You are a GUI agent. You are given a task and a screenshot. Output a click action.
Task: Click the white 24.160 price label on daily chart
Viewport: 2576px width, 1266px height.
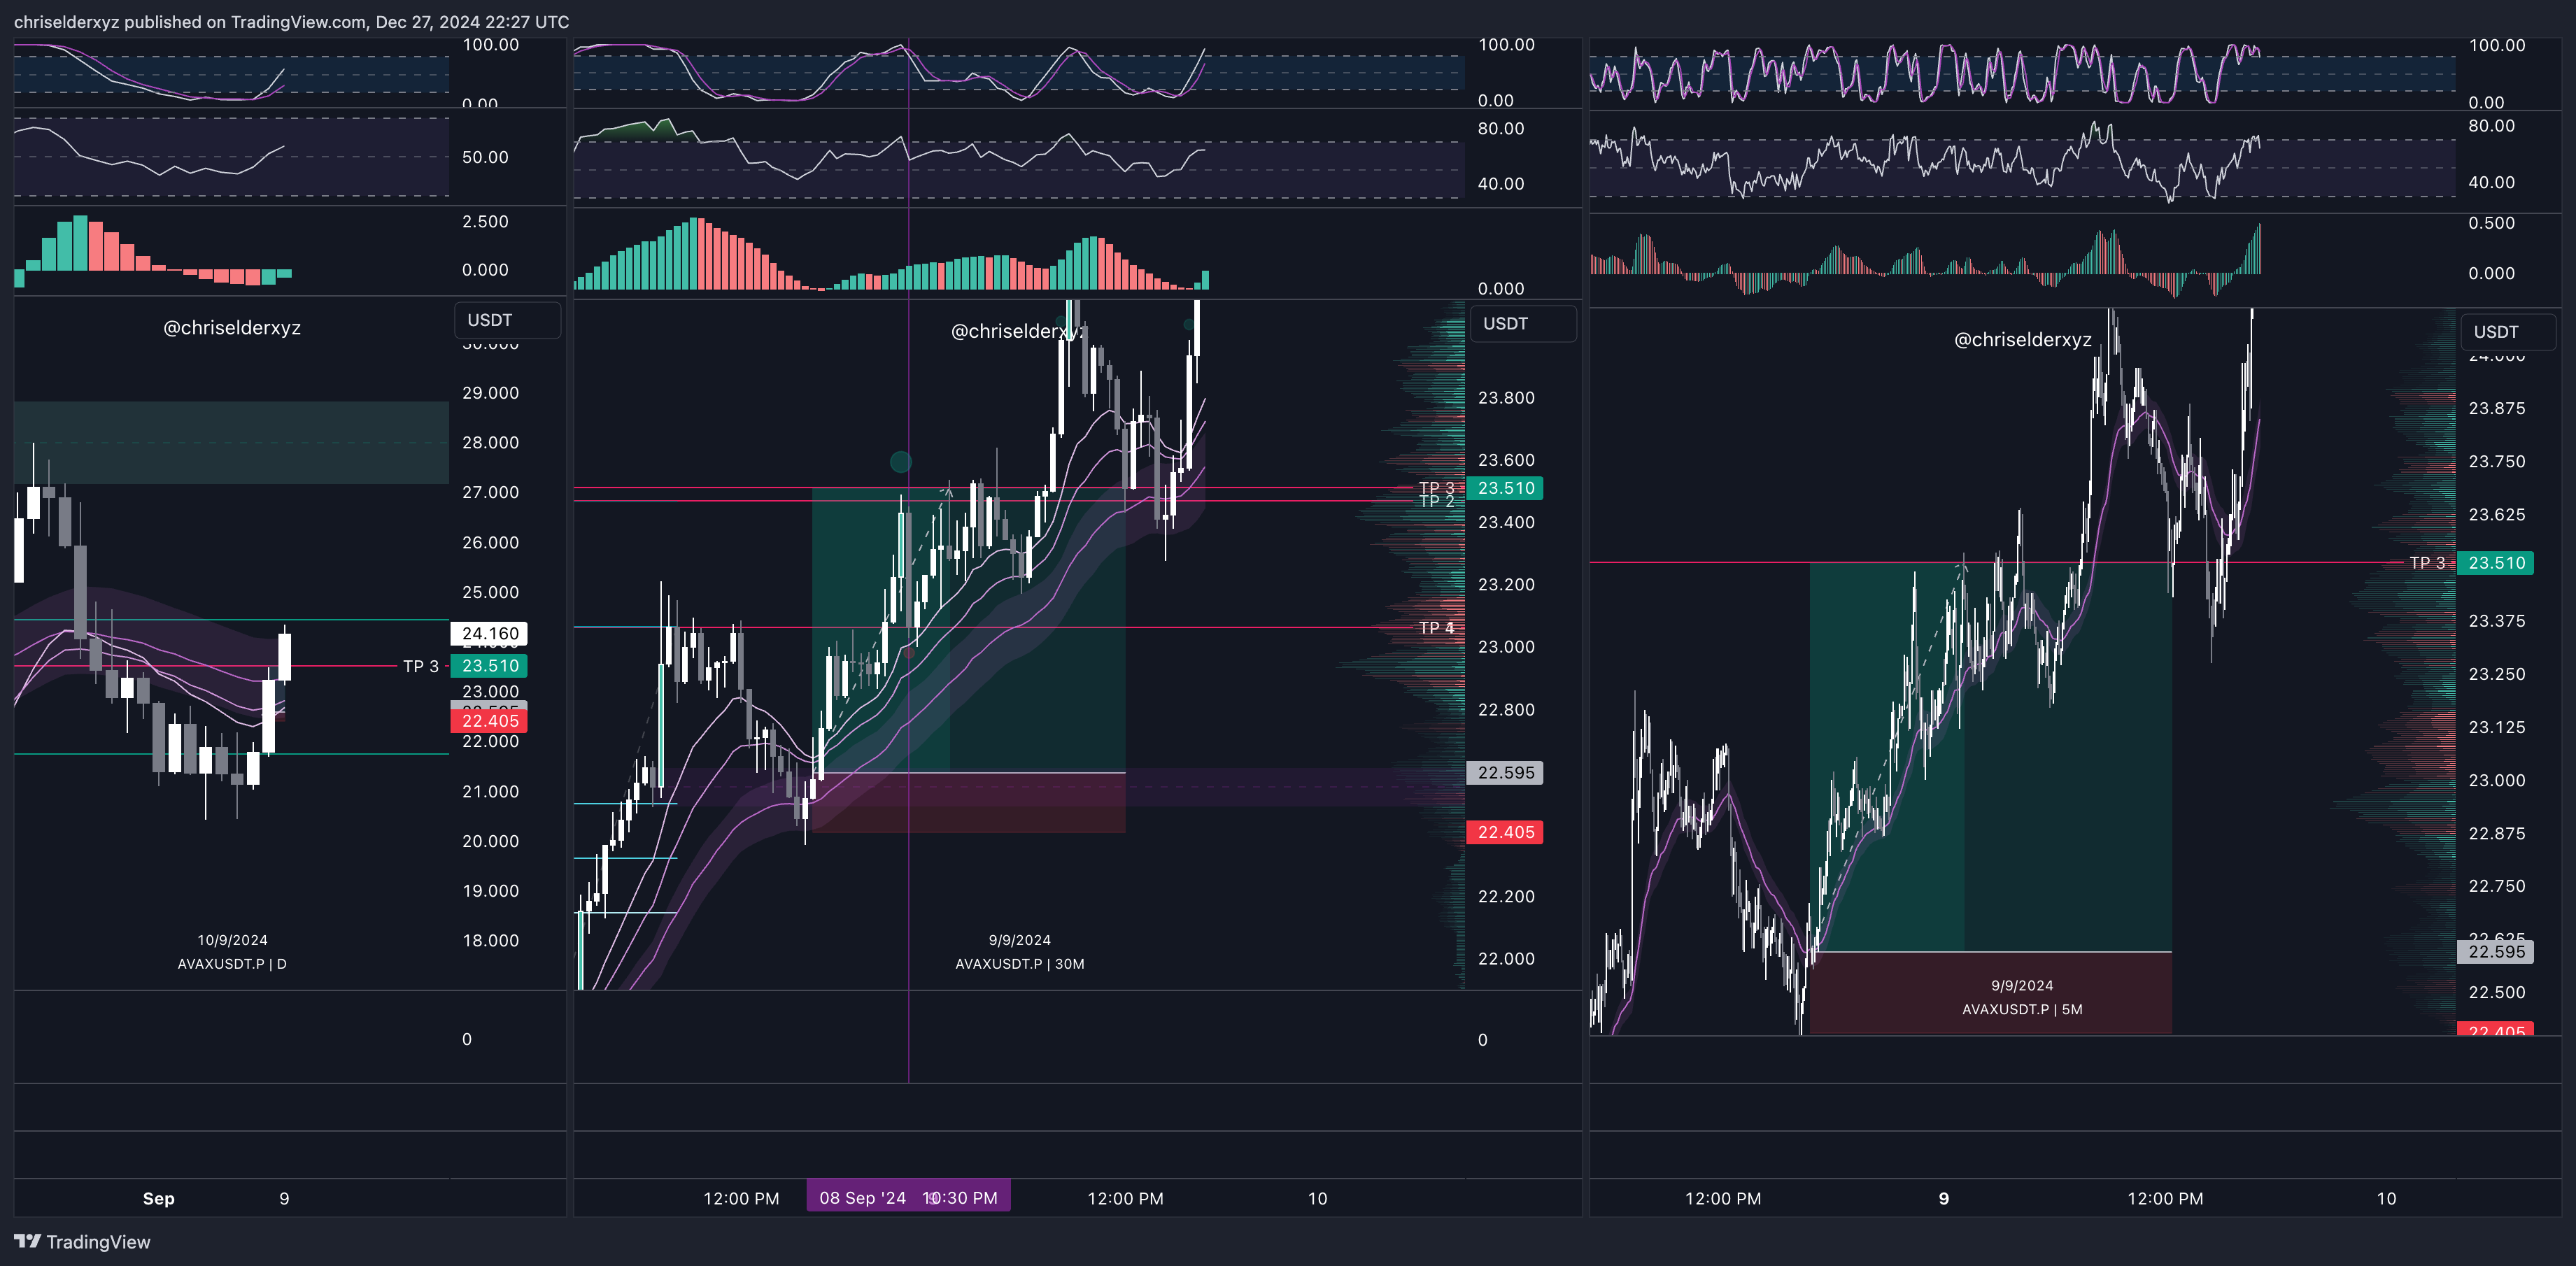coord(489,633)
